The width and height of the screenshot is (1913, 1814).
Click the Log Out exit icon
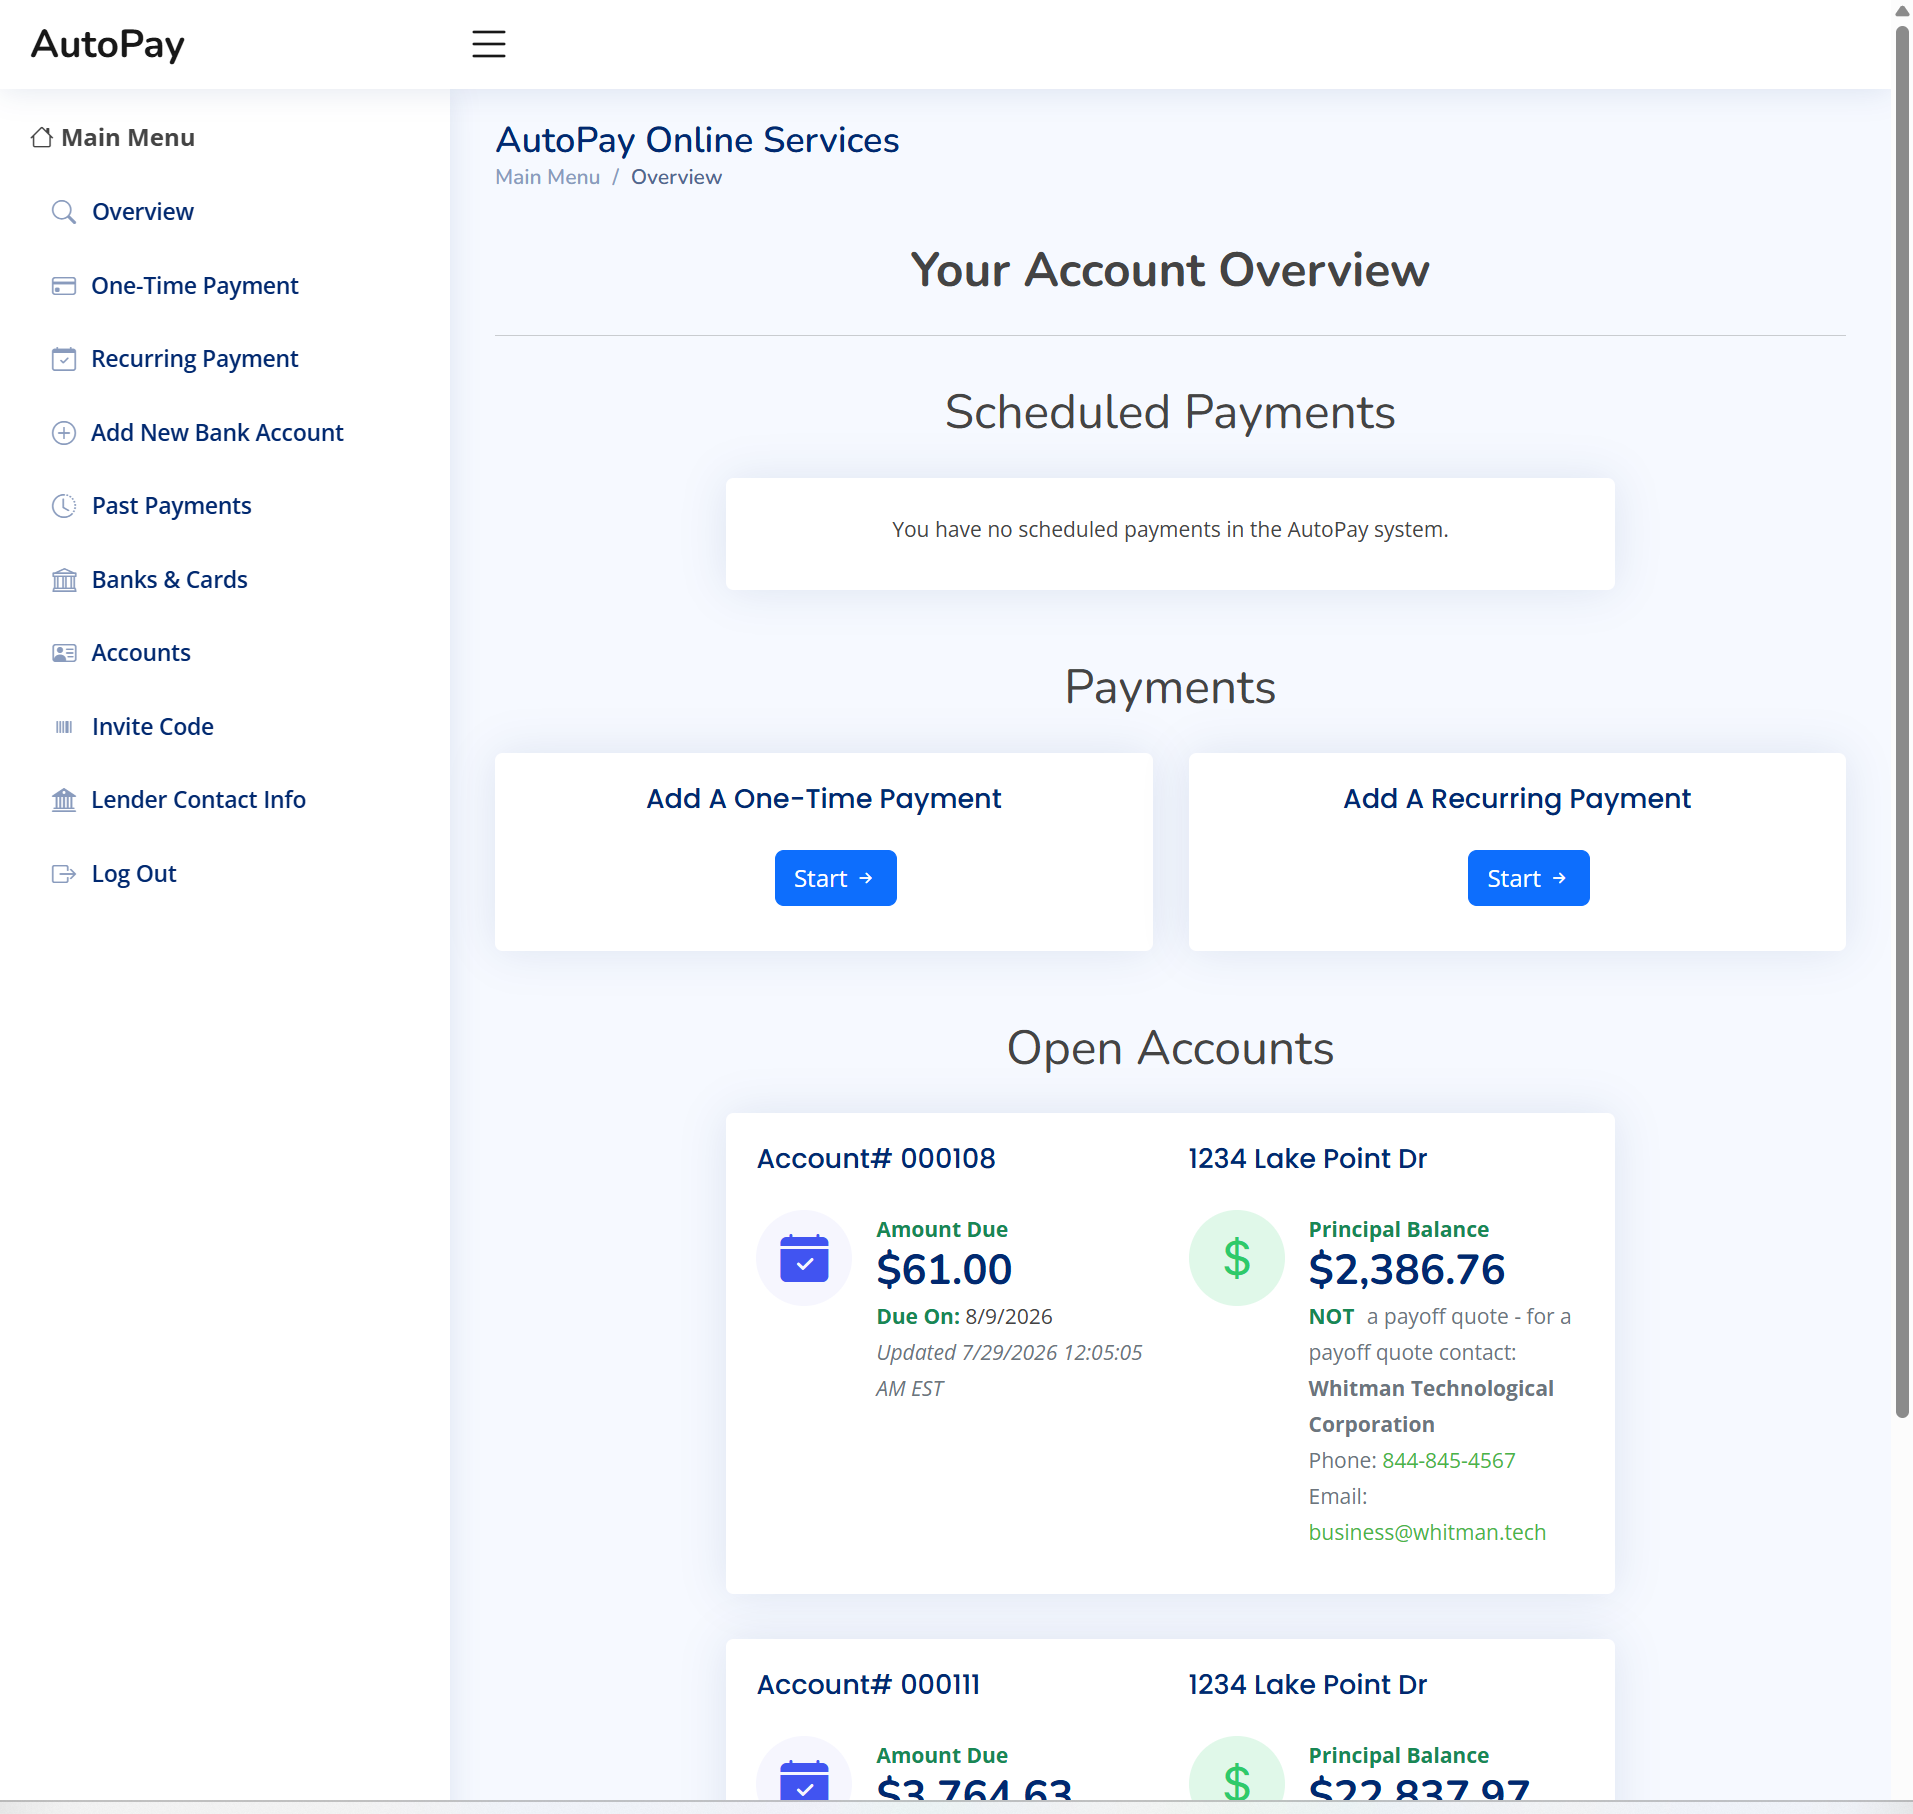(x=64, y=874)
